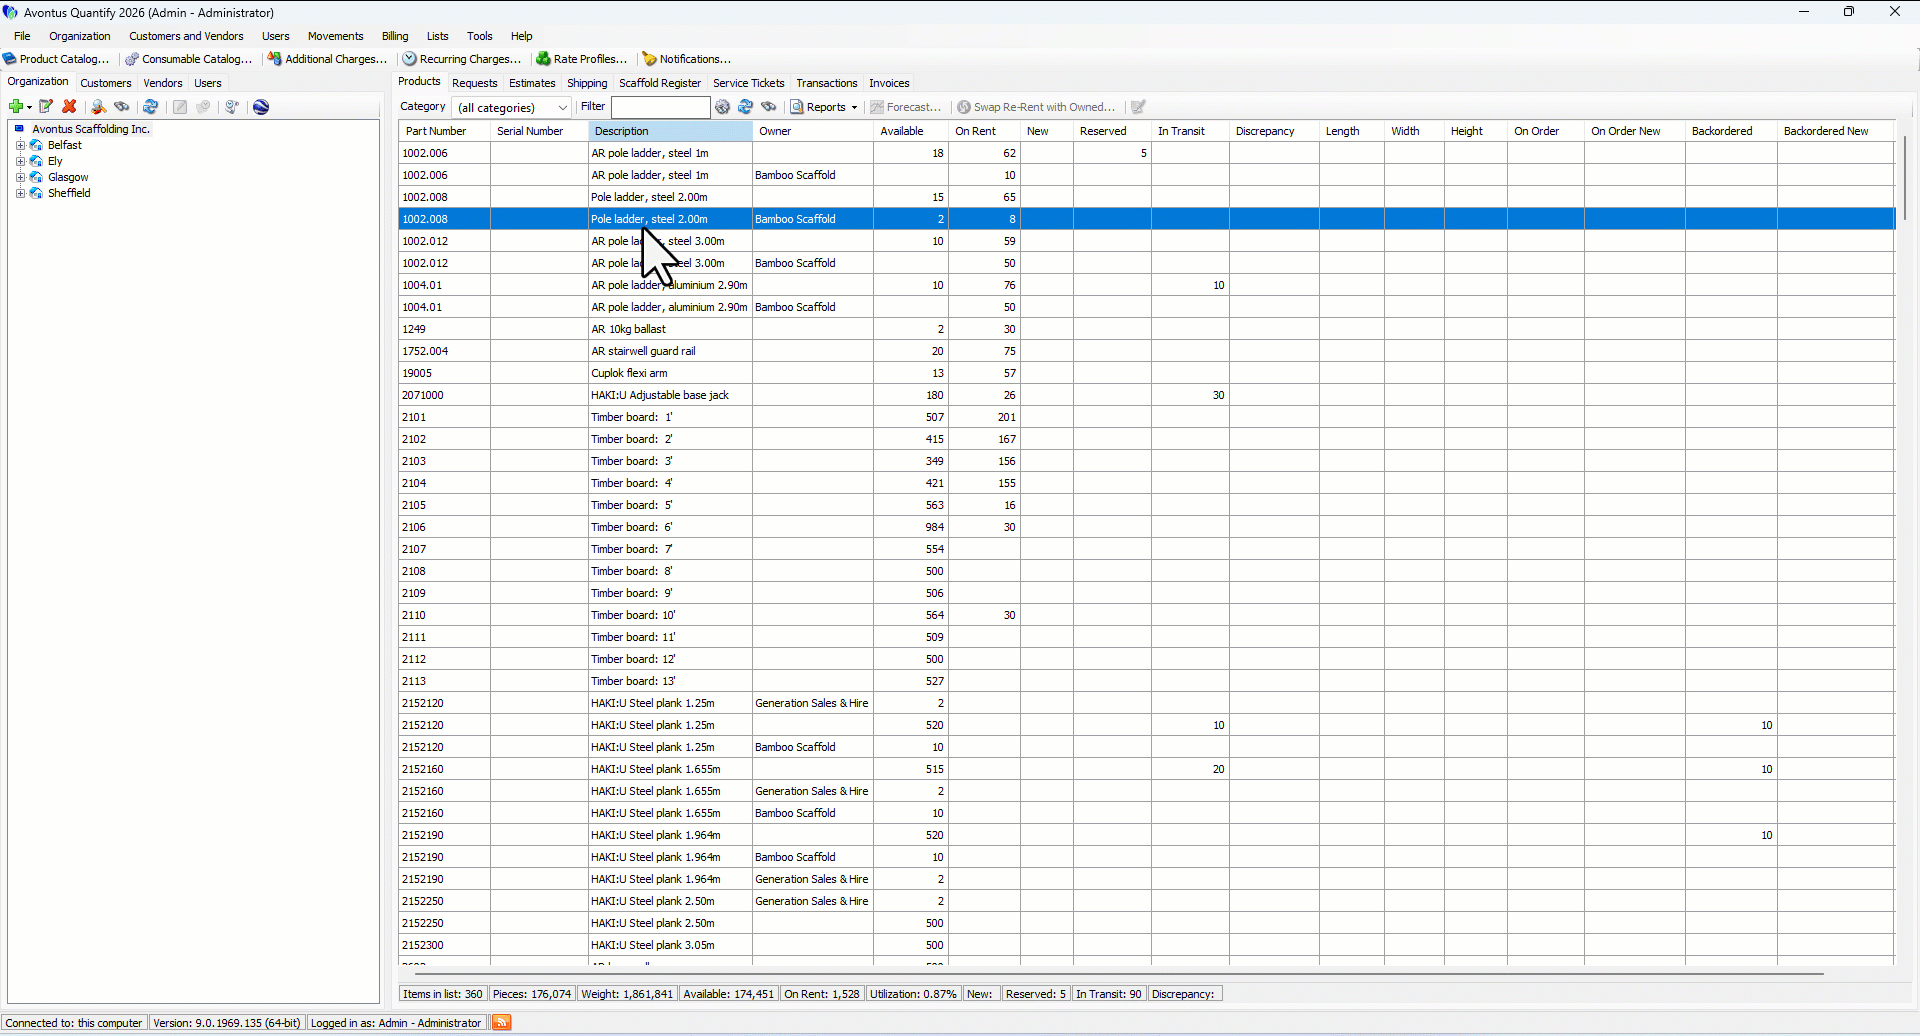The image size is (1920, 1036).
Task: Refresh the products list
Action: tap(746, 107)
